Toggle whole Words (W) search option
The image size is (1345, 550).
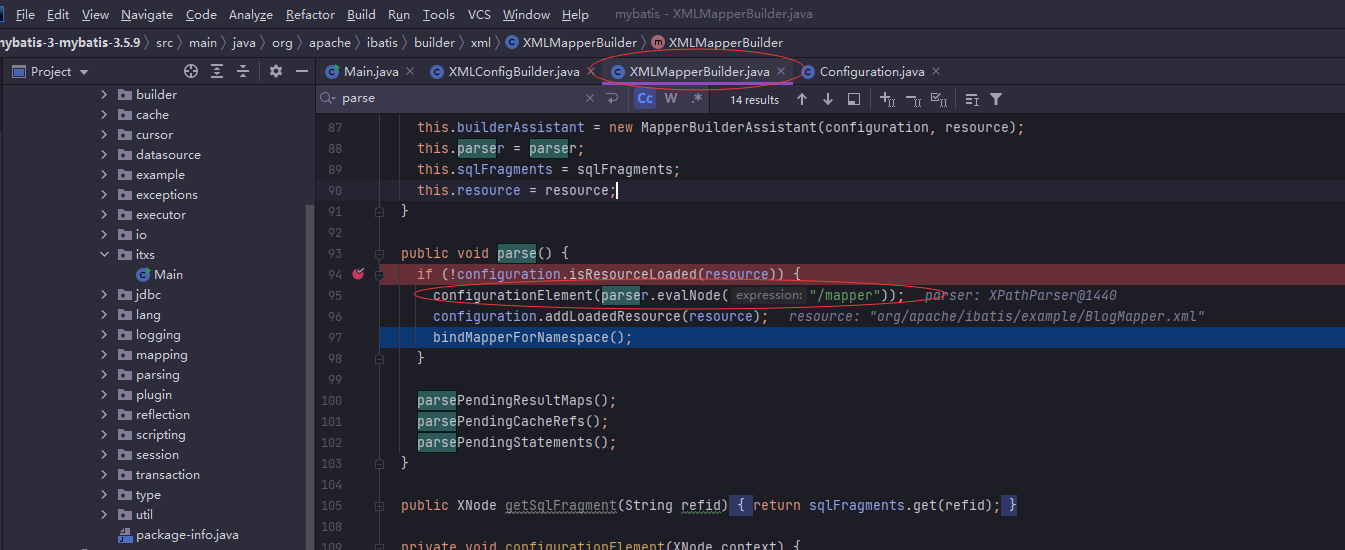(671, 99)
